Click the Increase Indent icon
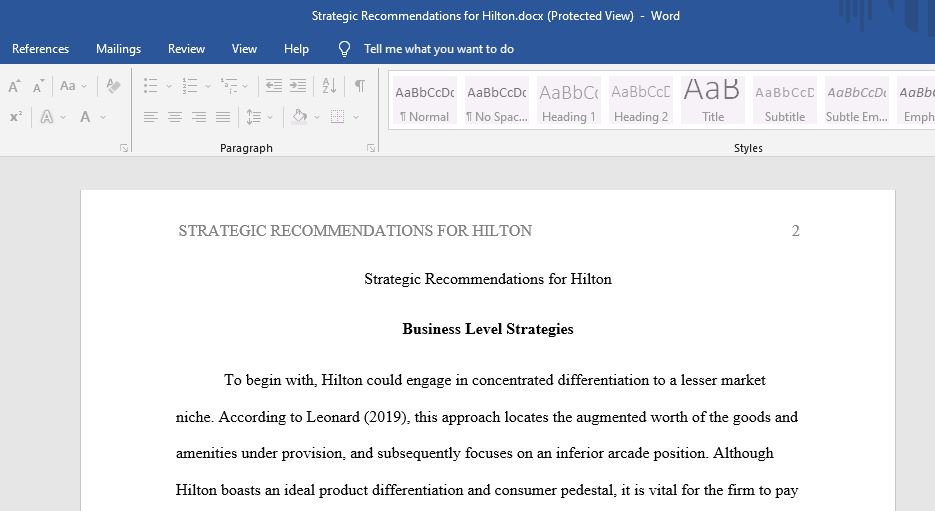The height and width of the screenshot is (511, 935). click(x=298, y=86)
